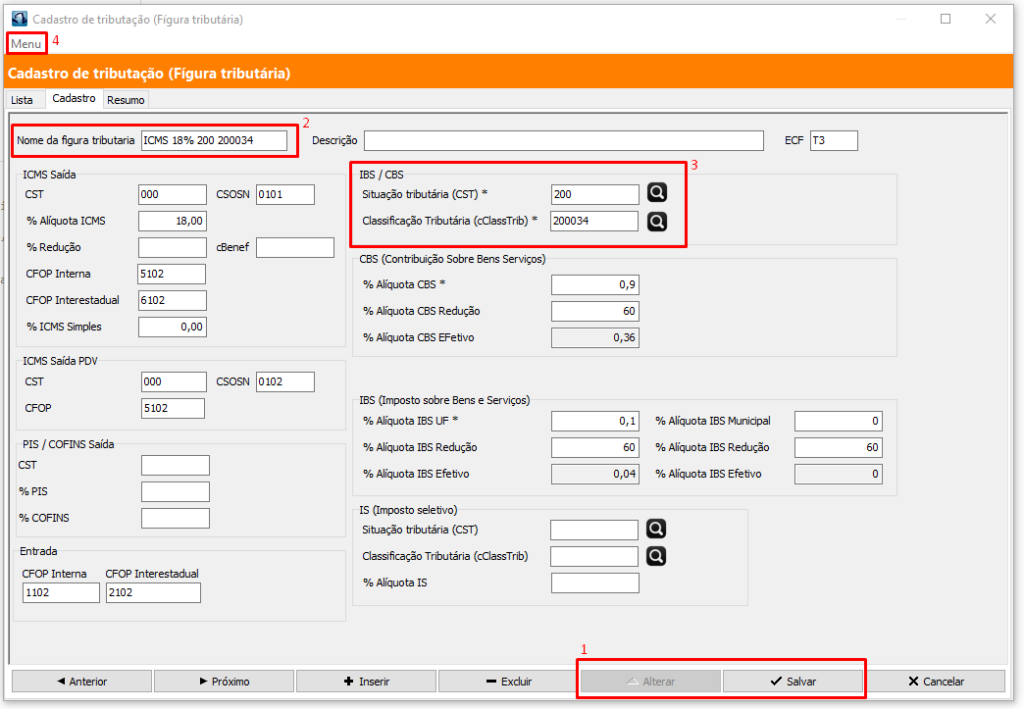
Task: Click the ECF input field
Action: tap(833, 141)
